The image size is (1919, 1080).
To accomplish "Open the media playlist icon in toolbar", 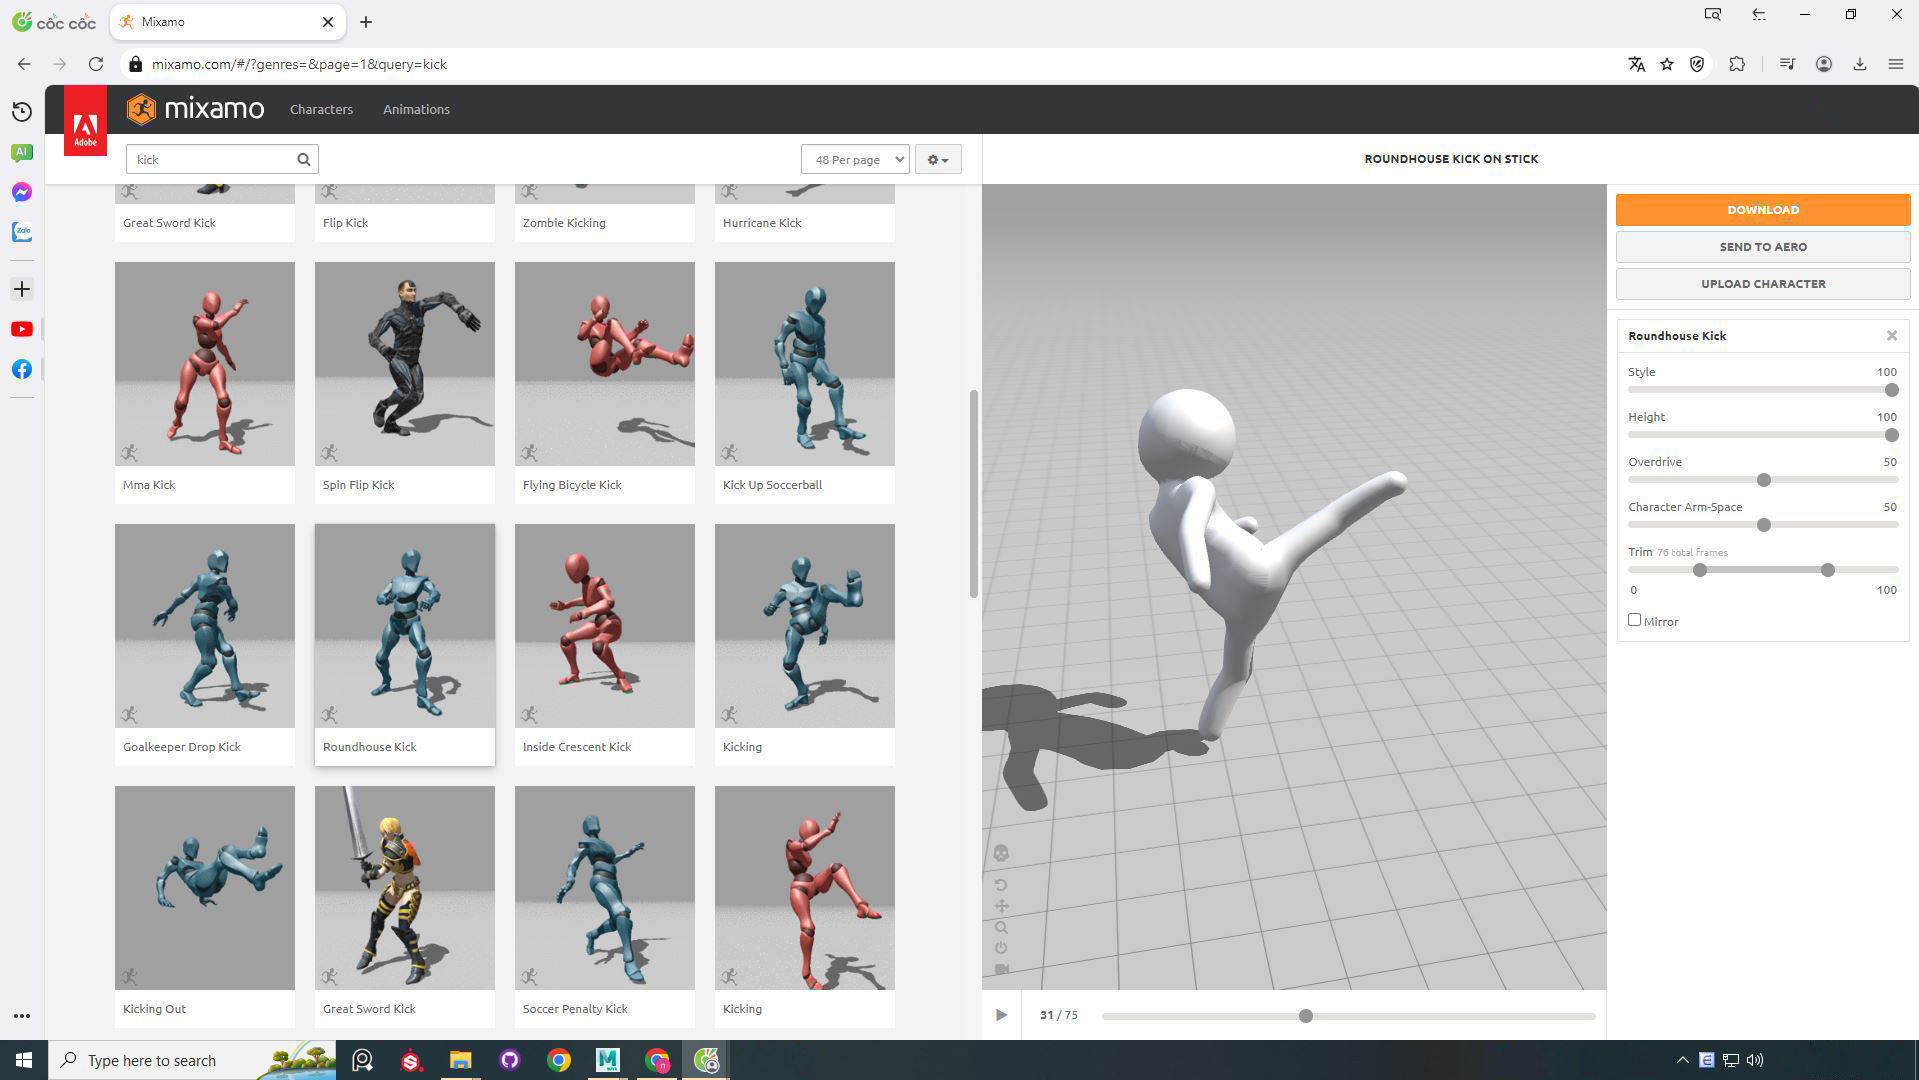I will click(x=1787, y=64).
